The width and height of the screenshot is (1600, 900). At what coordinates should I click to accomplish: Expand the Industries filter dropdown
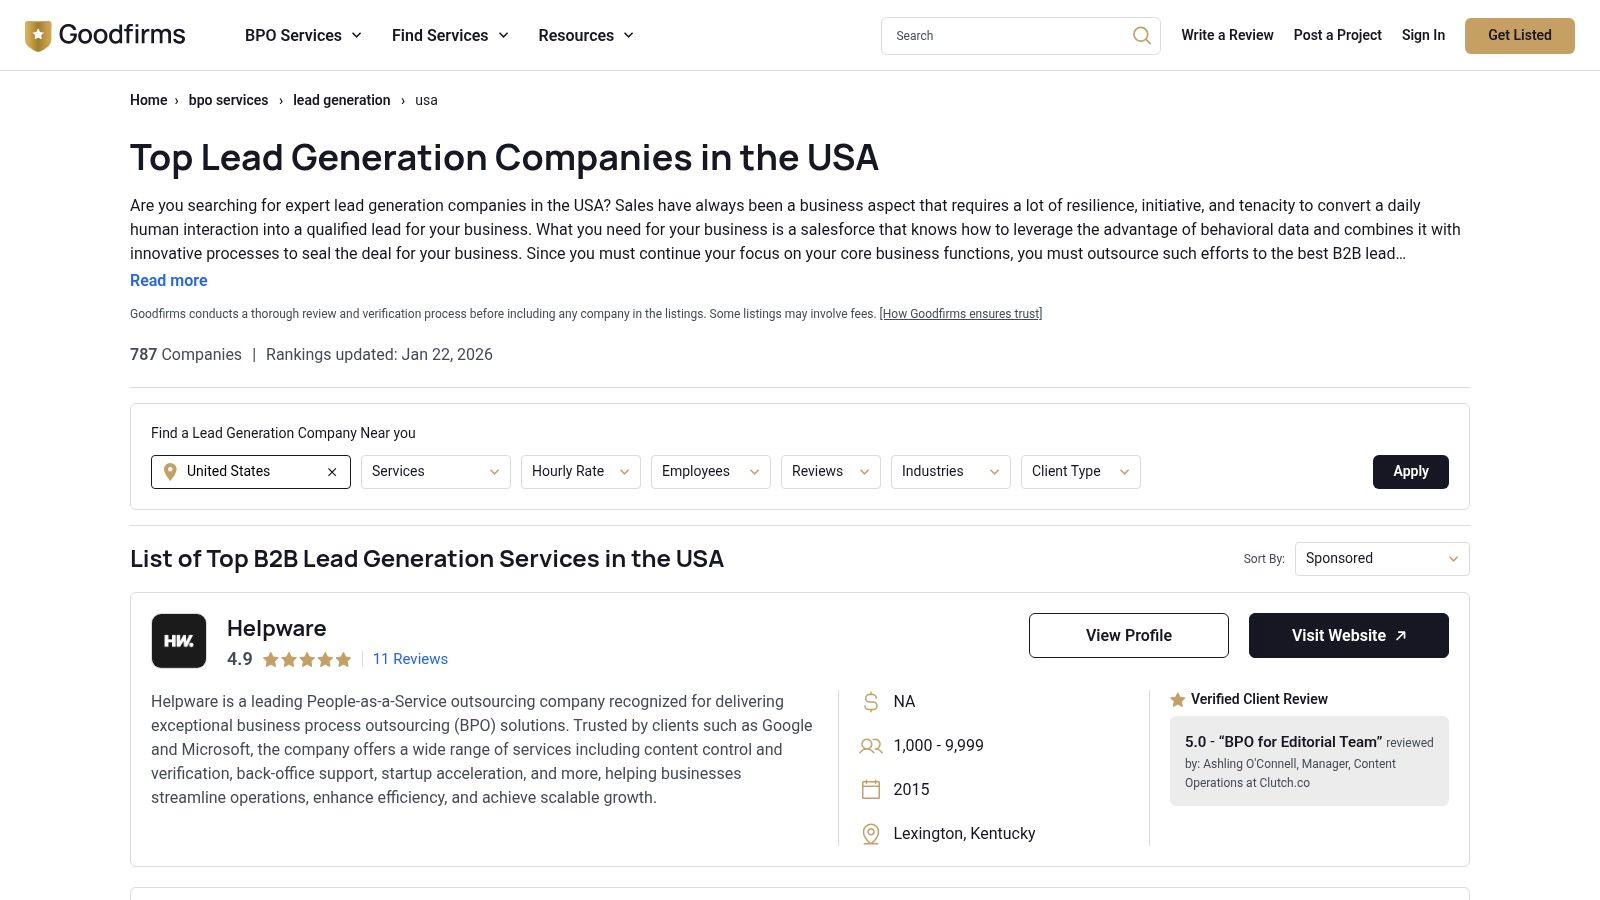950,471
